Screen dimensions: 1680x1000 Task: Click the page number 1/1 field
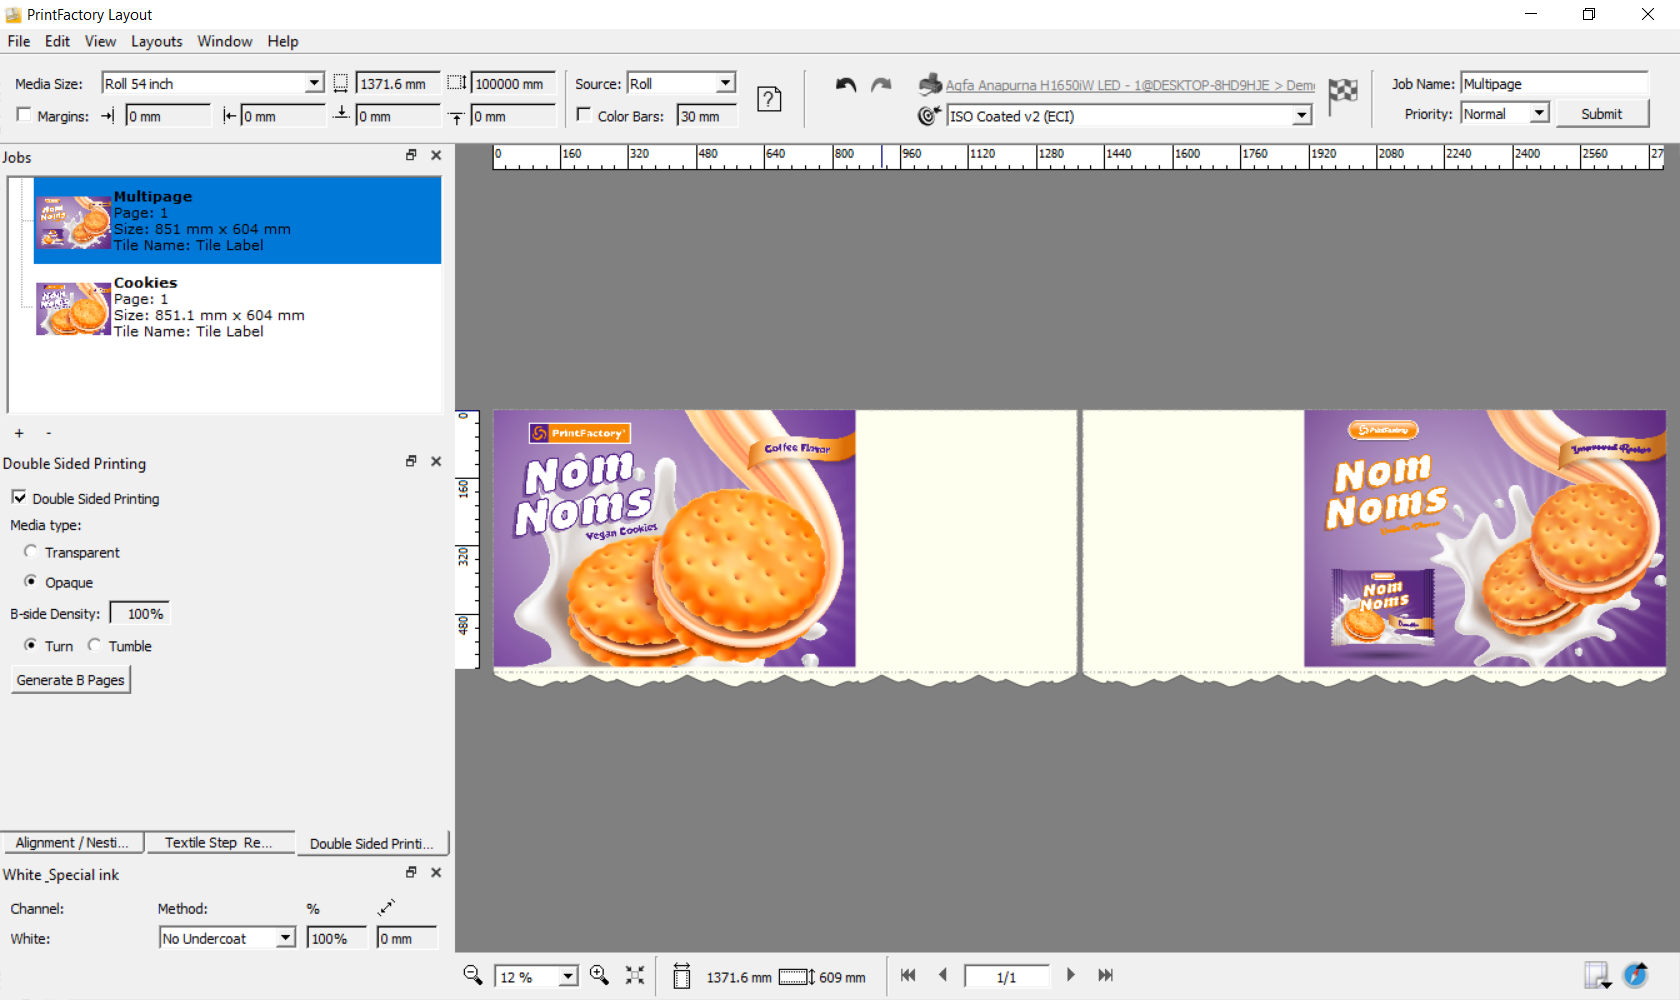[1006, 977]
